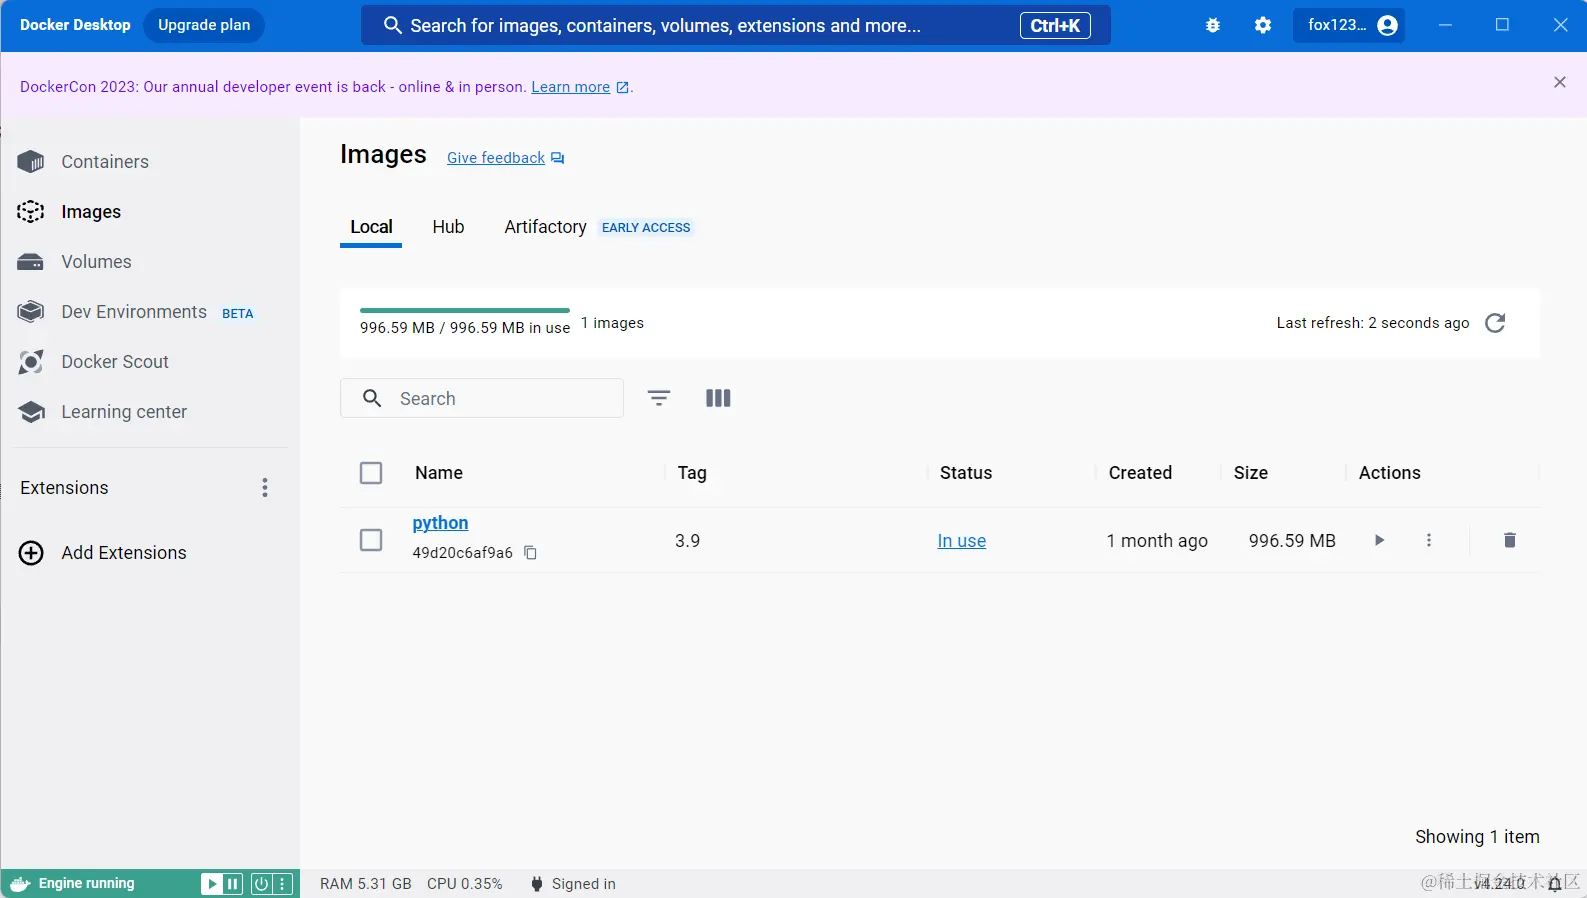Dismiss the DockerCon 2023 banner
Screen dimensions: 1587x898
pos(1560,83)
